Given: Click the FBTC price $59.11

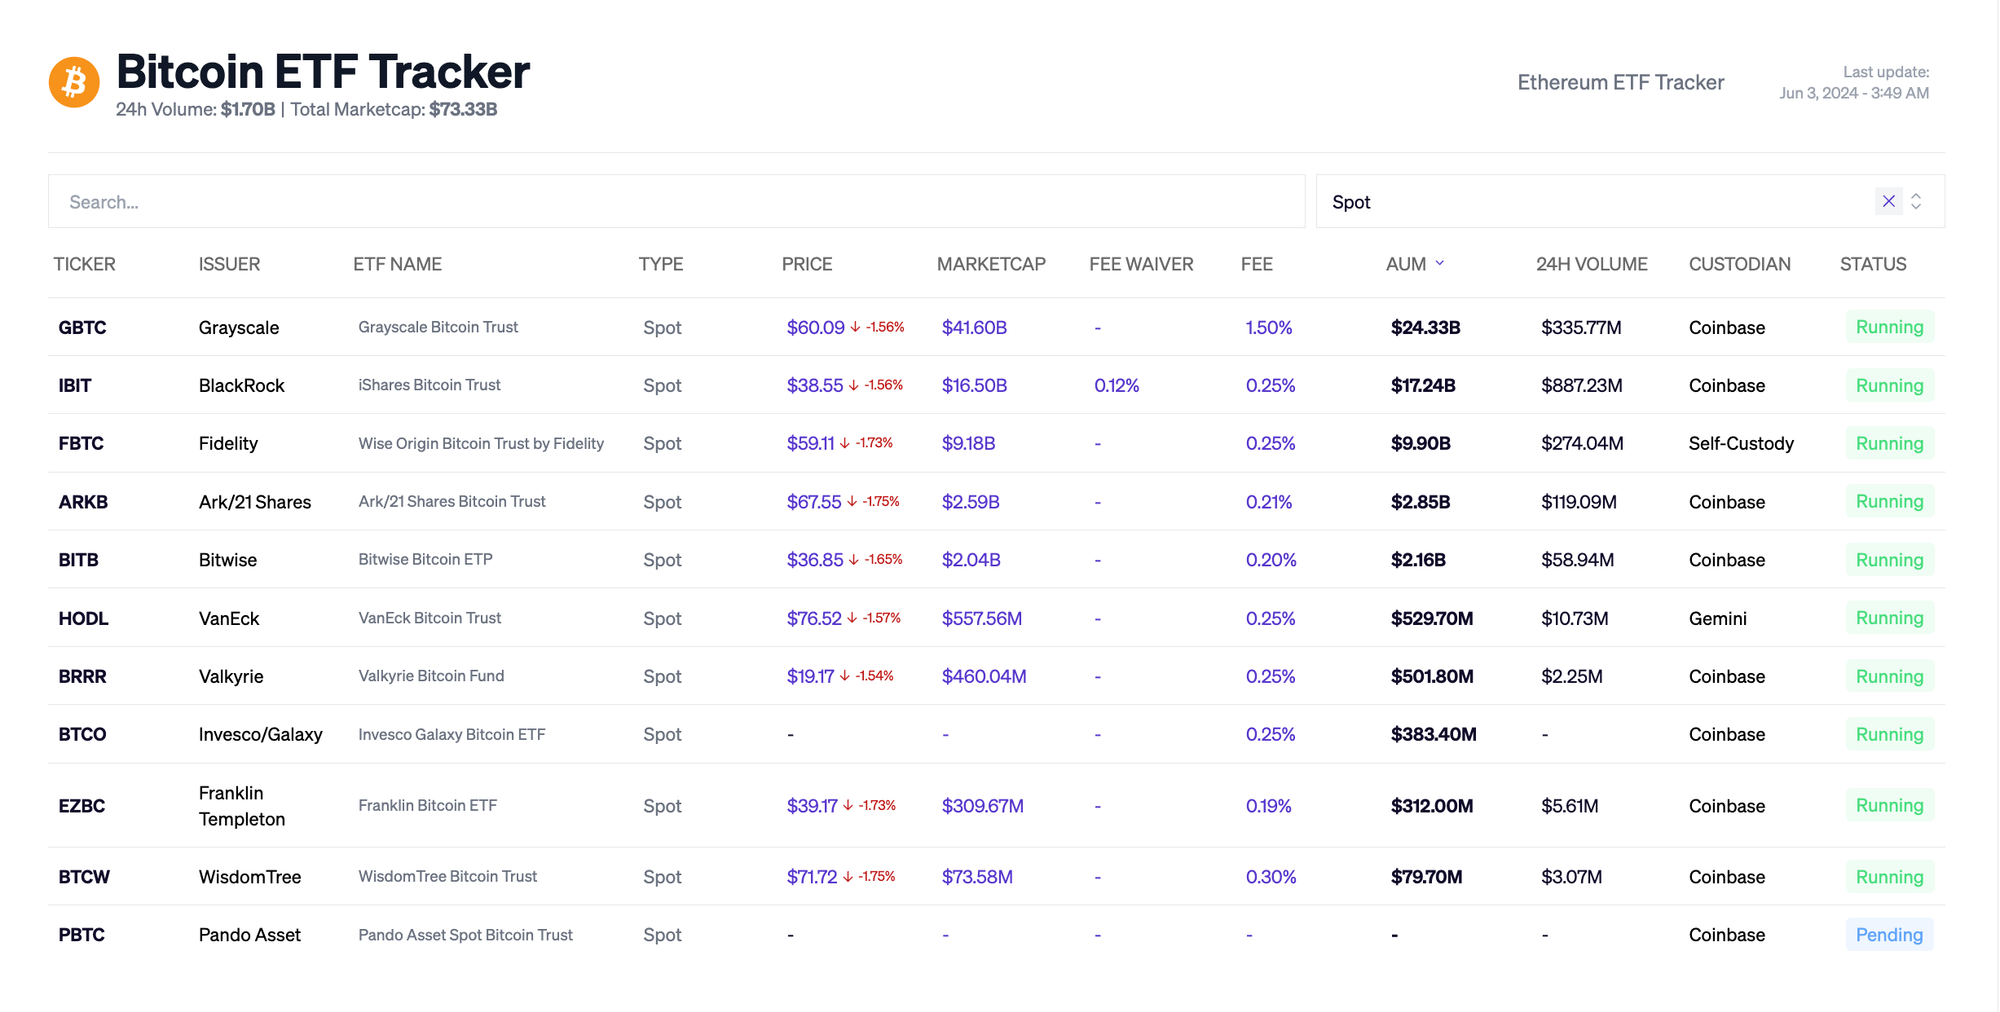Looking at the screenshot, I should coord(810,443).
